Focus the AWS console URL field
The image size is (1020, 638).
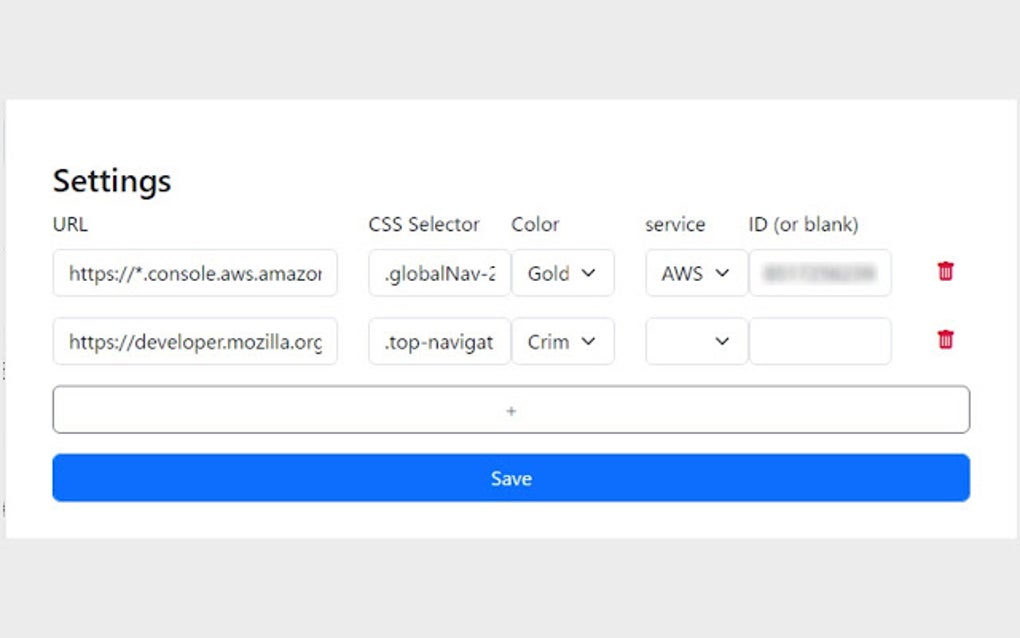pyautogui.click(x=195, y=273)
